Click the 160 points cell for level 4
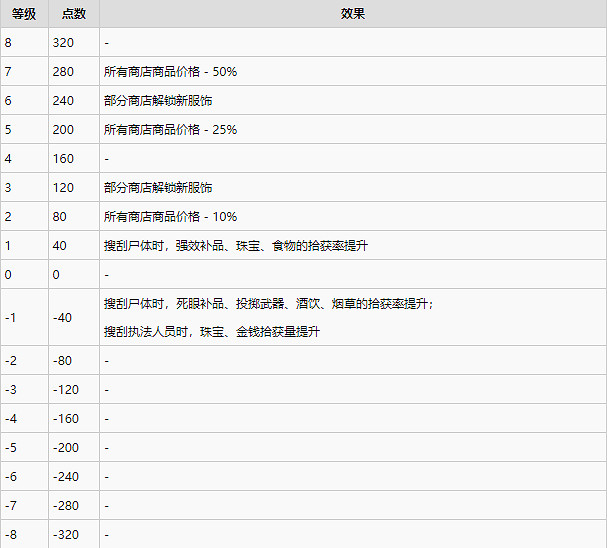The height and width of the screenshot is (548, 607). tap(63, 159)
